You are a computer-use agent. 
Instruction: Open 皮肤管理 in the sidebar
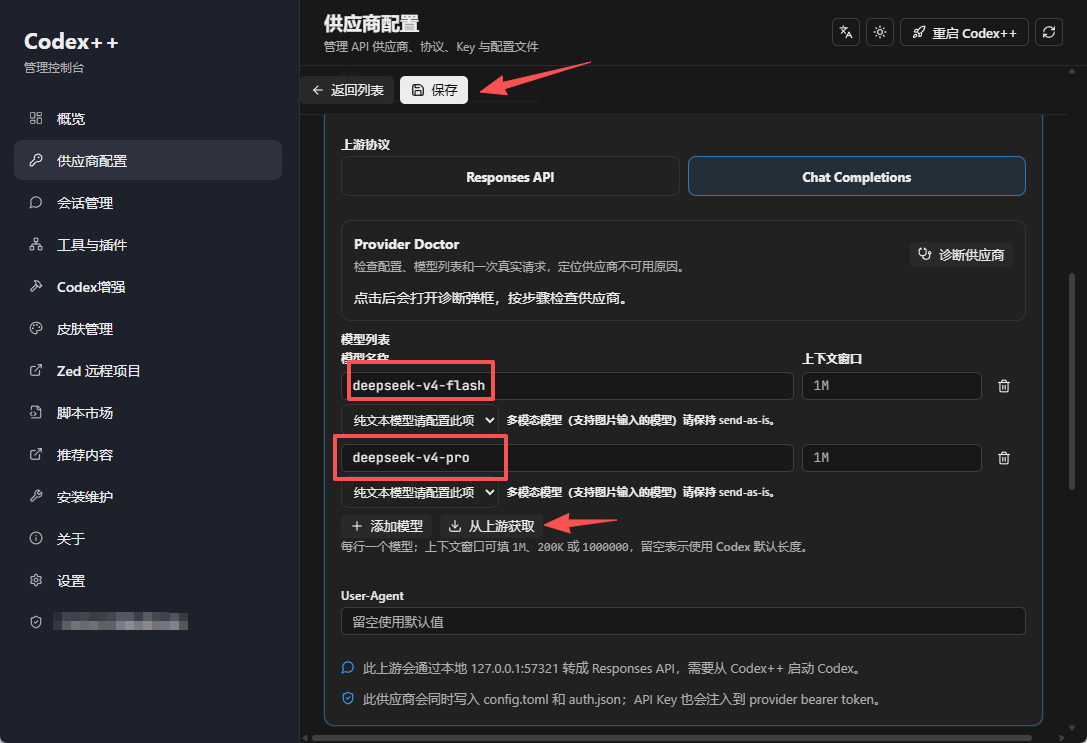[x=148, y=329]
